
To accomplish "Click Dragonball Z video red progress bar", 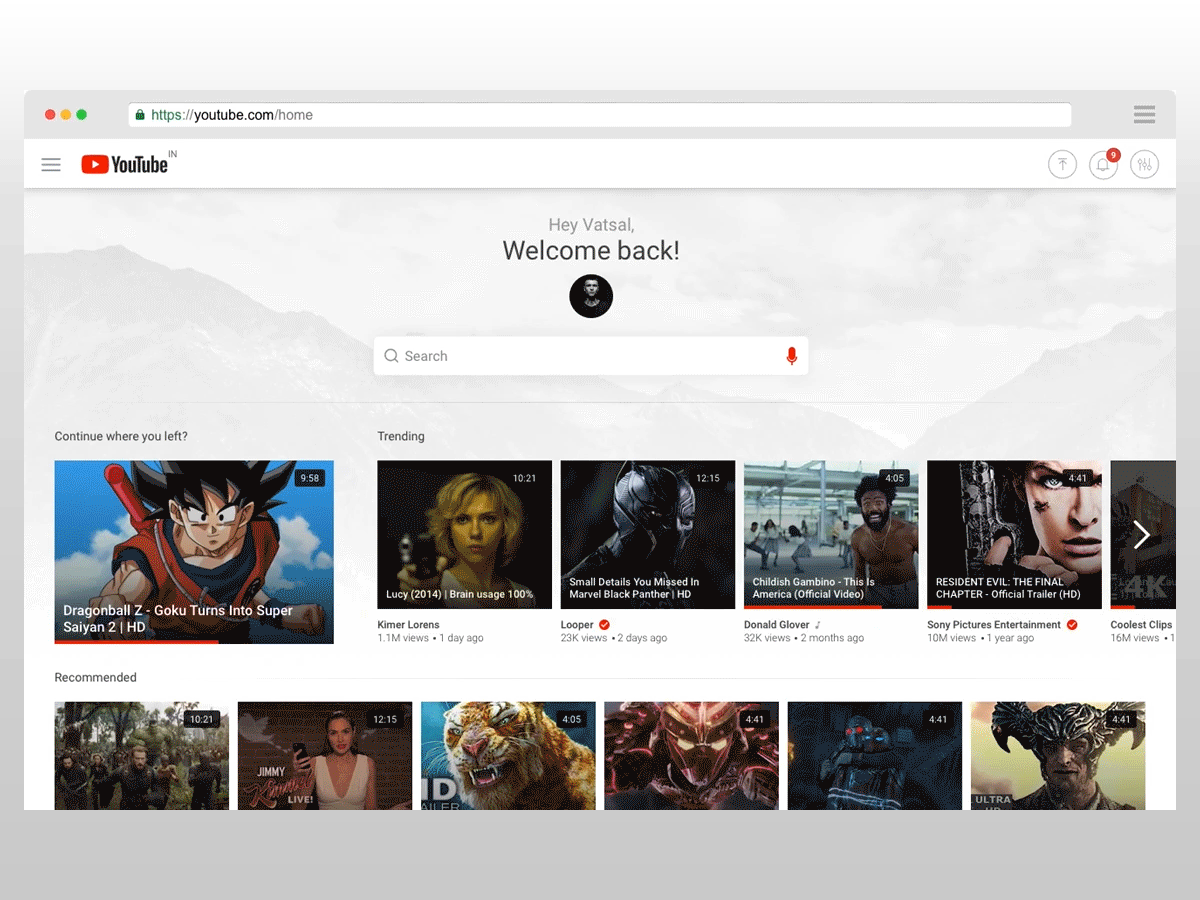I will [136, 642].
